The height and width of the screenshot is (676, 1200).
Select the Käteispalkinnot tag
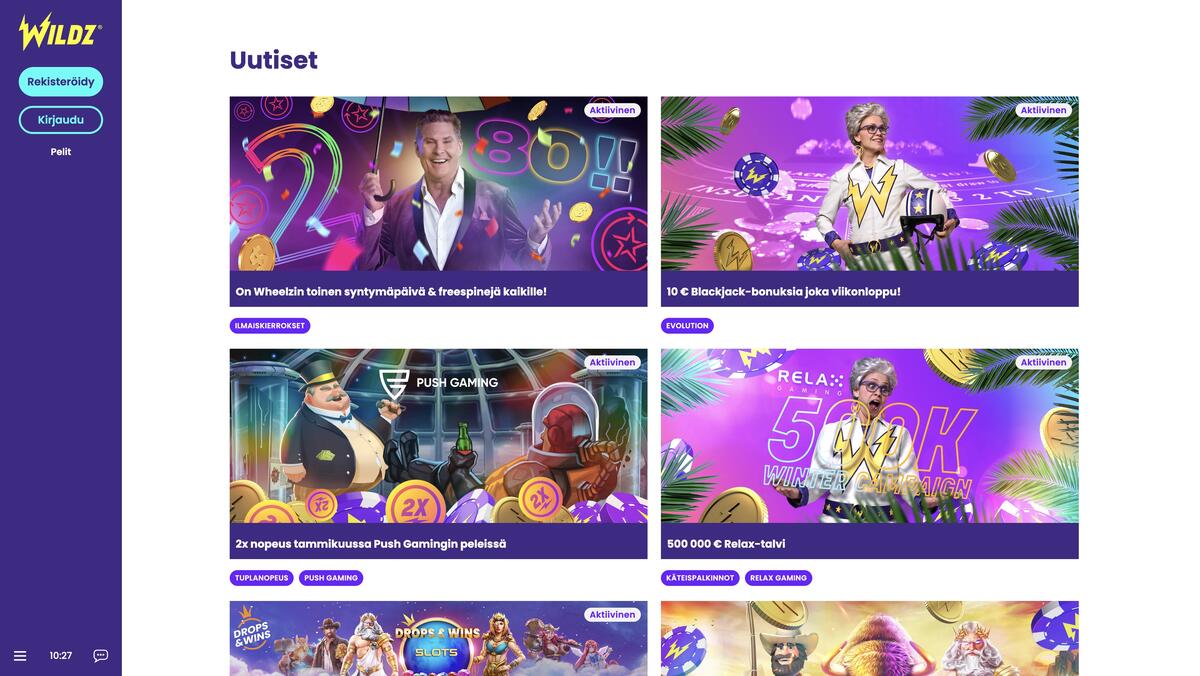[x=700, y=578]
